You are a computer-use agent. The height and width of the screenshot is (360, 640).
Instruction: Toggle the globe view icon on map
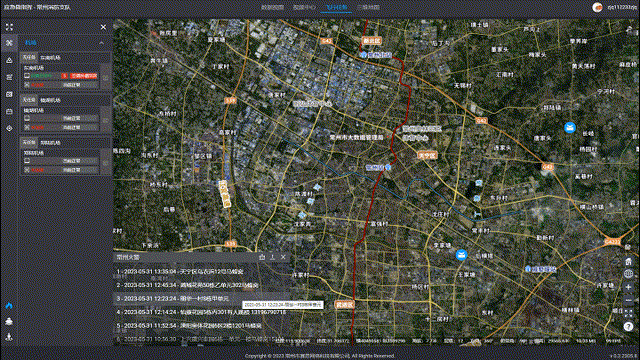pos(629,274)
